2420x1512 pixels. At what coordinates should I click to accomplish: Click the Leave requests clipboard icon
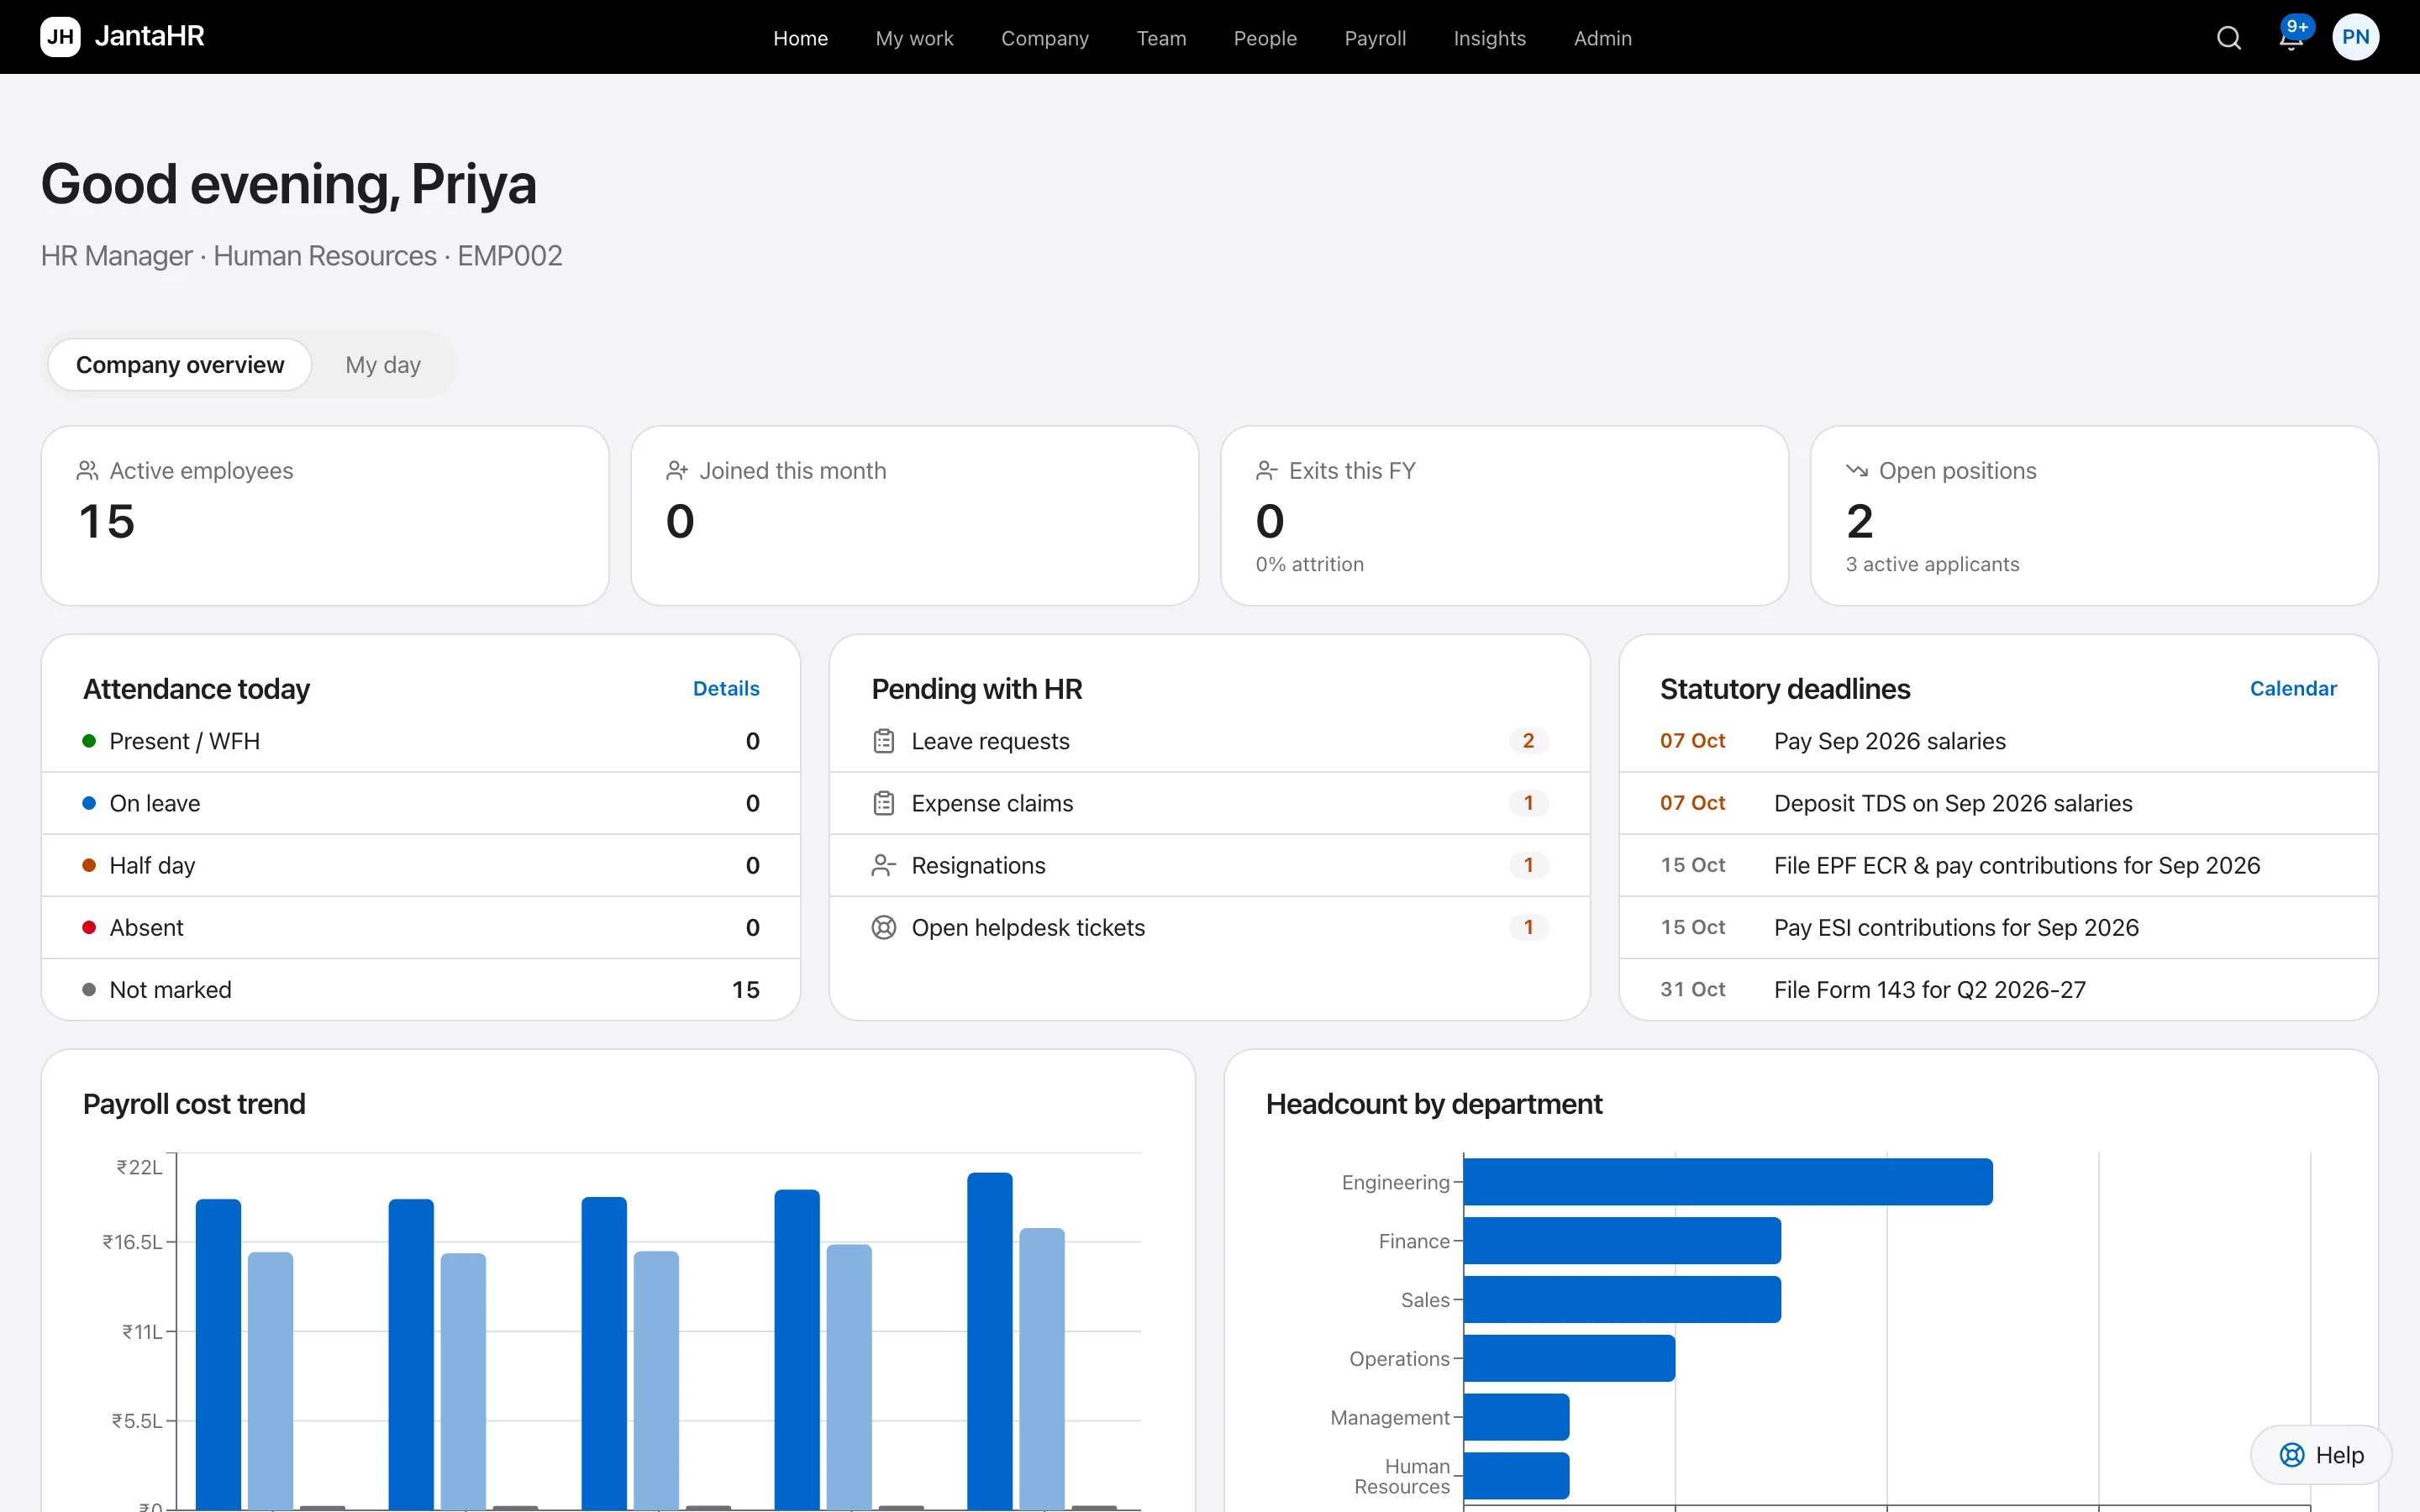[883, 741]
